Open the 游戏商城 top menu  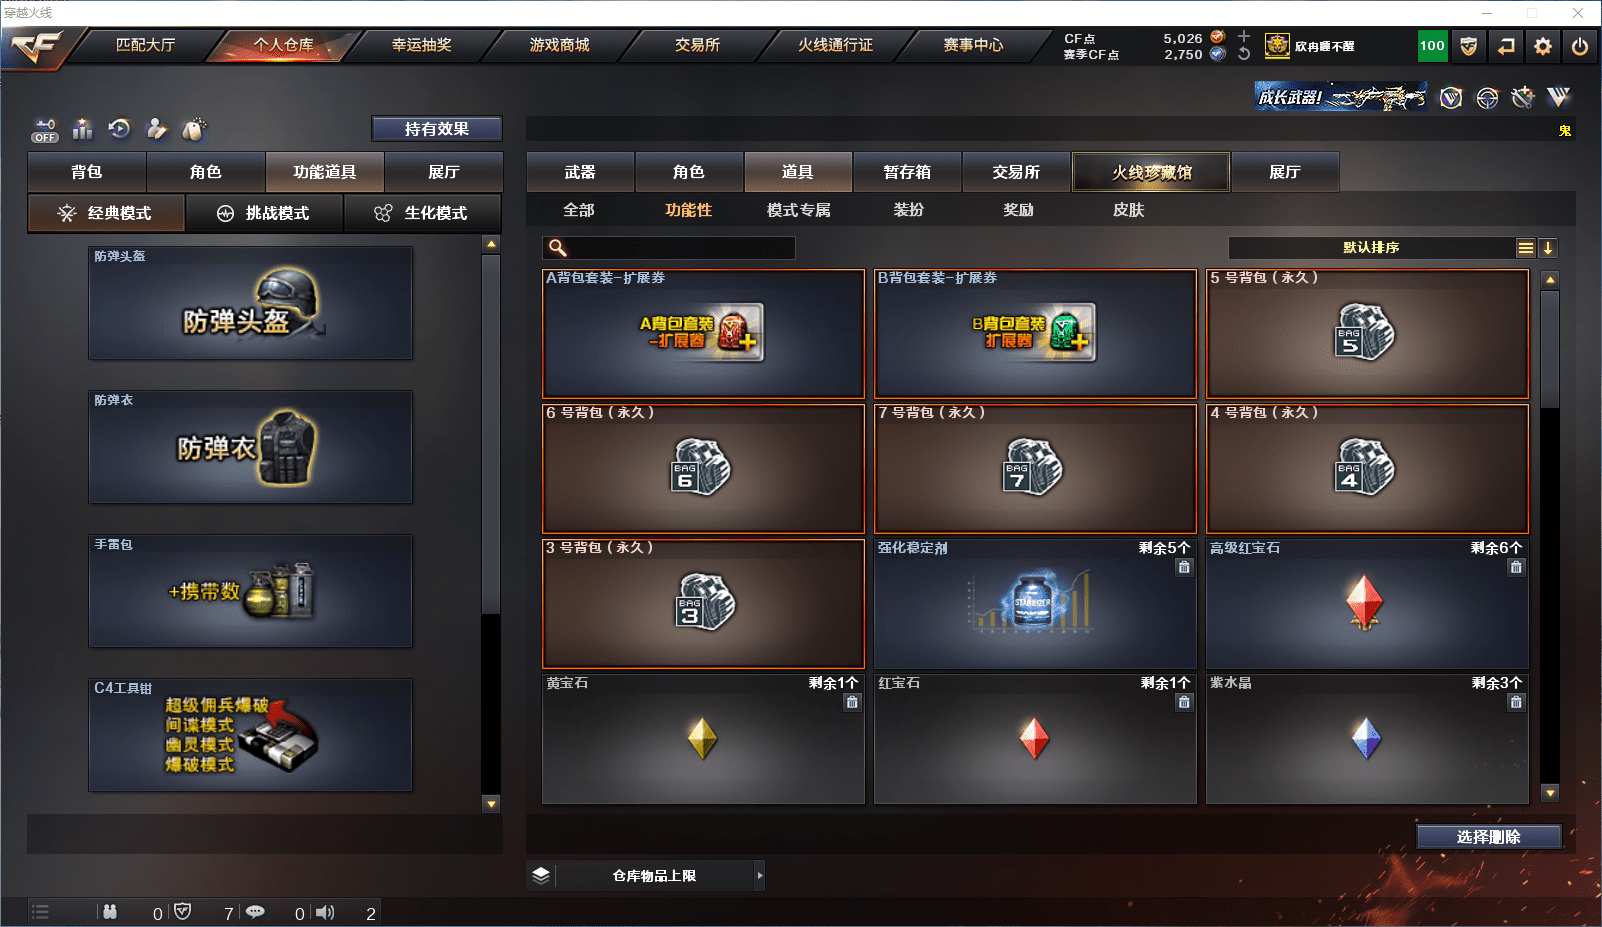tap(559, 45)
